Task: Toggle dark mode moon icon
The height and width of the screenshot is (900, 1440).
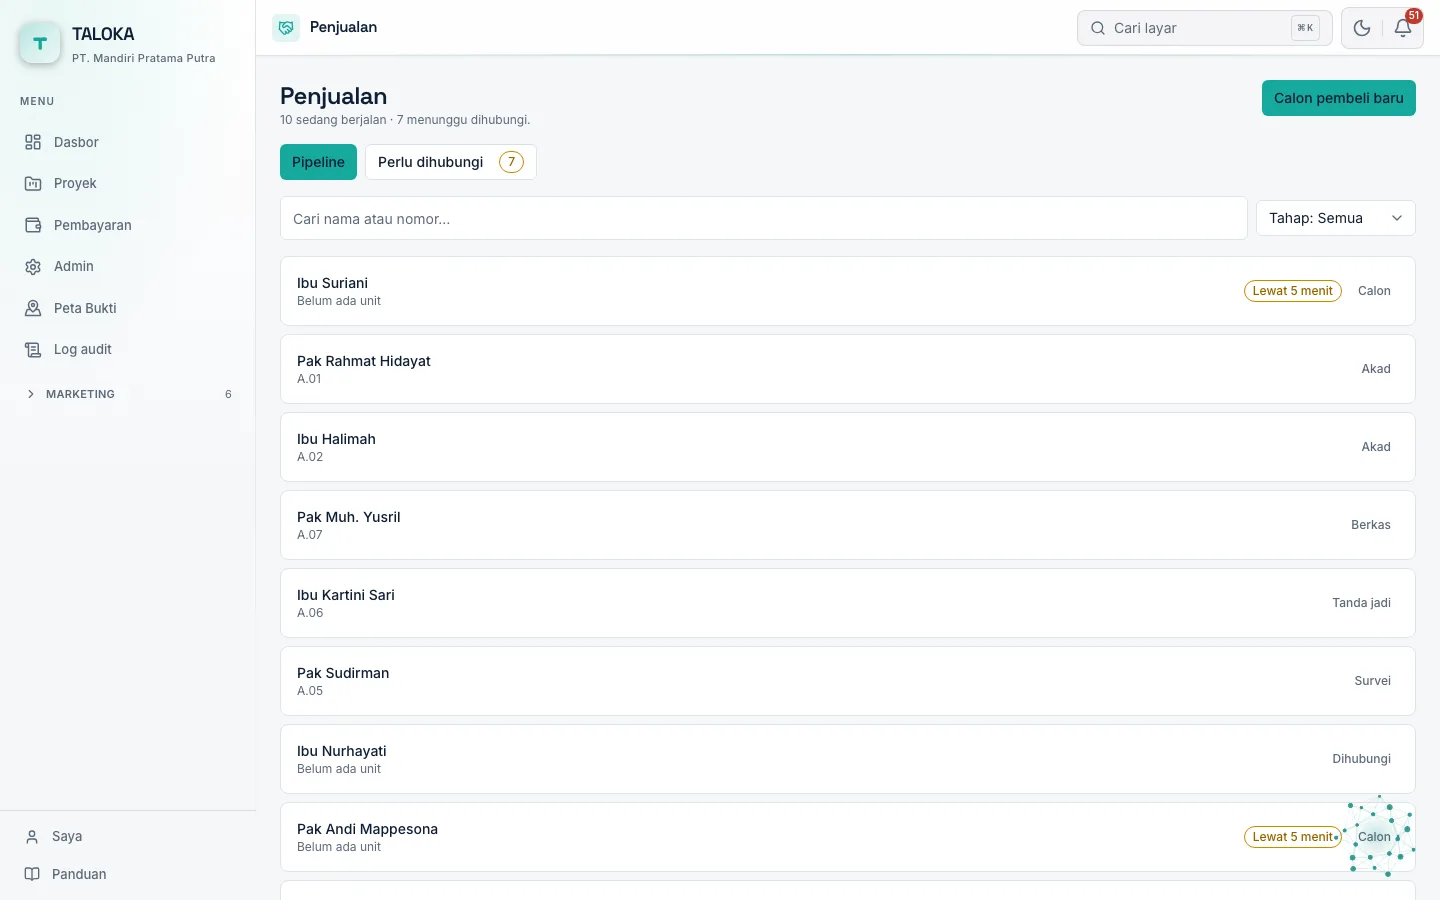Action: pos(1362,28)
